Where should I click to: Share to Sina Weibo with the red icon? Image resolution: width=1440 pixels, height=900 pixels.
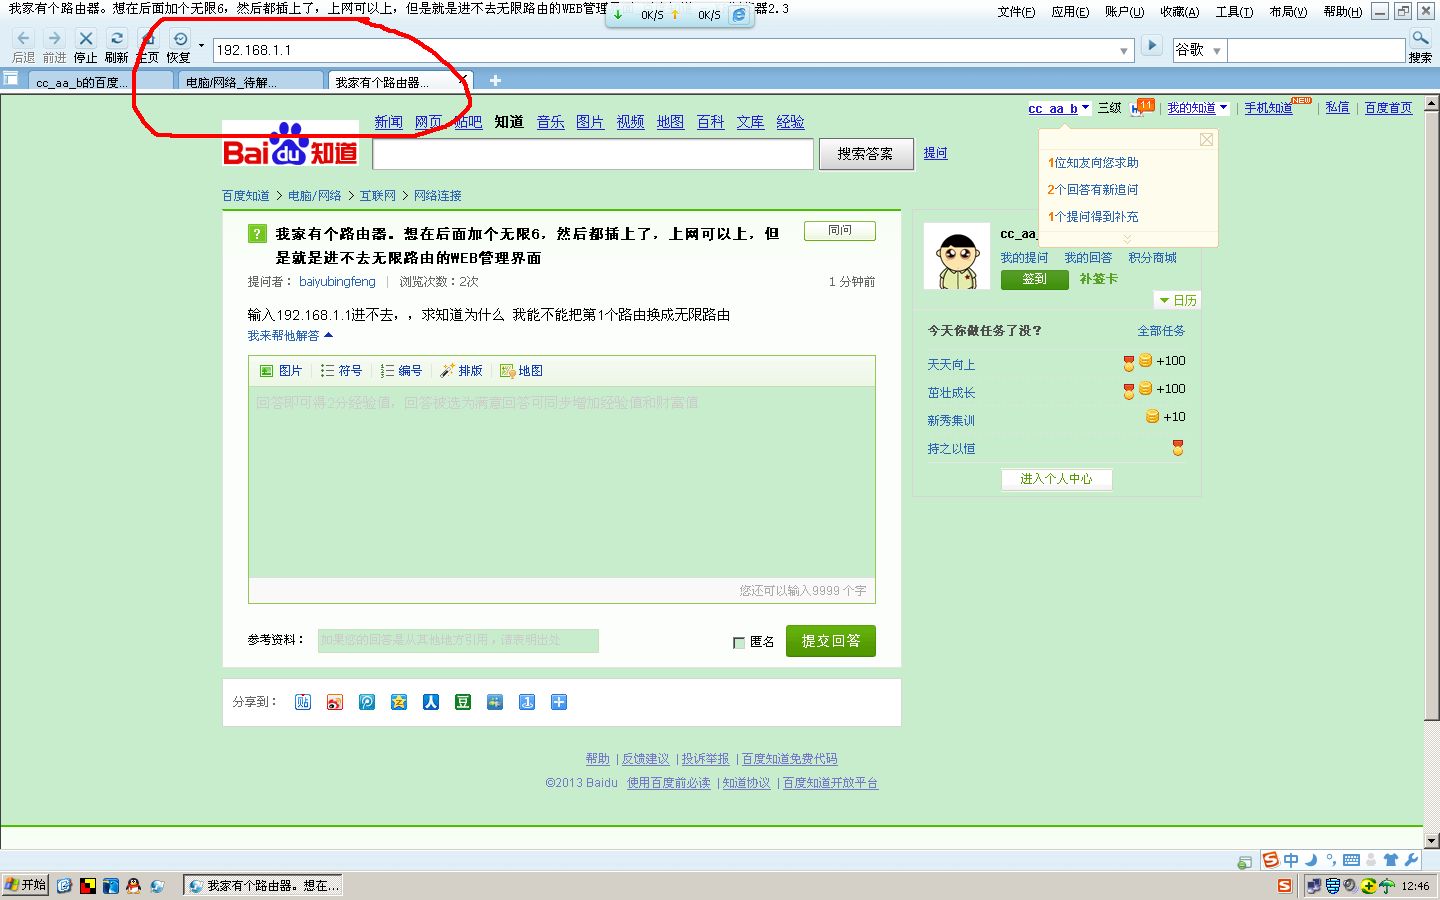pos(335,702)
